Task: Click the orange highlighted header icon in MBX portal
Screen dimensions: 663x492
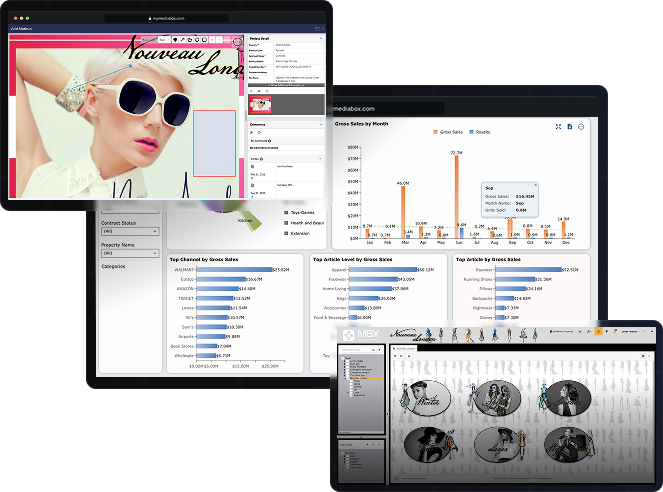Action: click(x=598, y=331)
